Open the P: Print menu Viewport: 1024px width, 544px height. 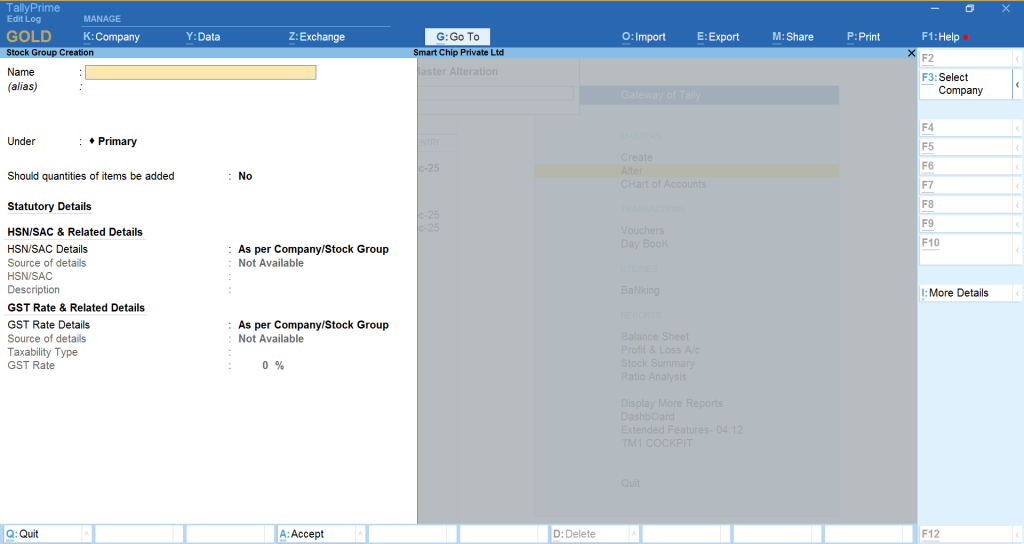(863, 37)
